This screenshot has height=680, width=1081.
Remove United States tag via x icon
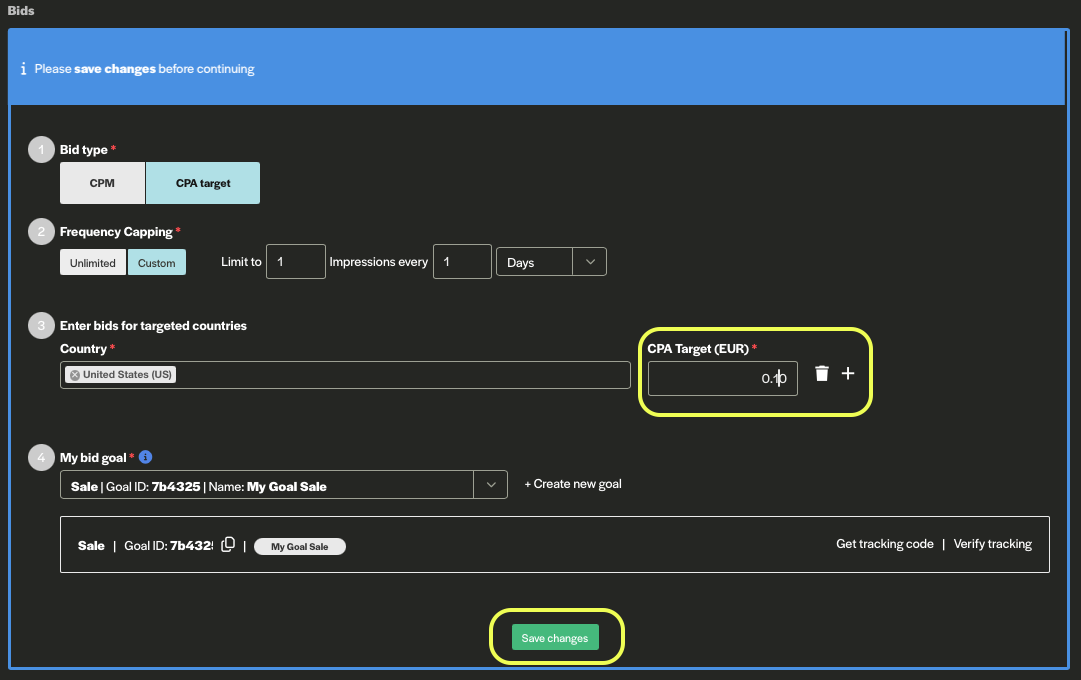tap(75, 375)
